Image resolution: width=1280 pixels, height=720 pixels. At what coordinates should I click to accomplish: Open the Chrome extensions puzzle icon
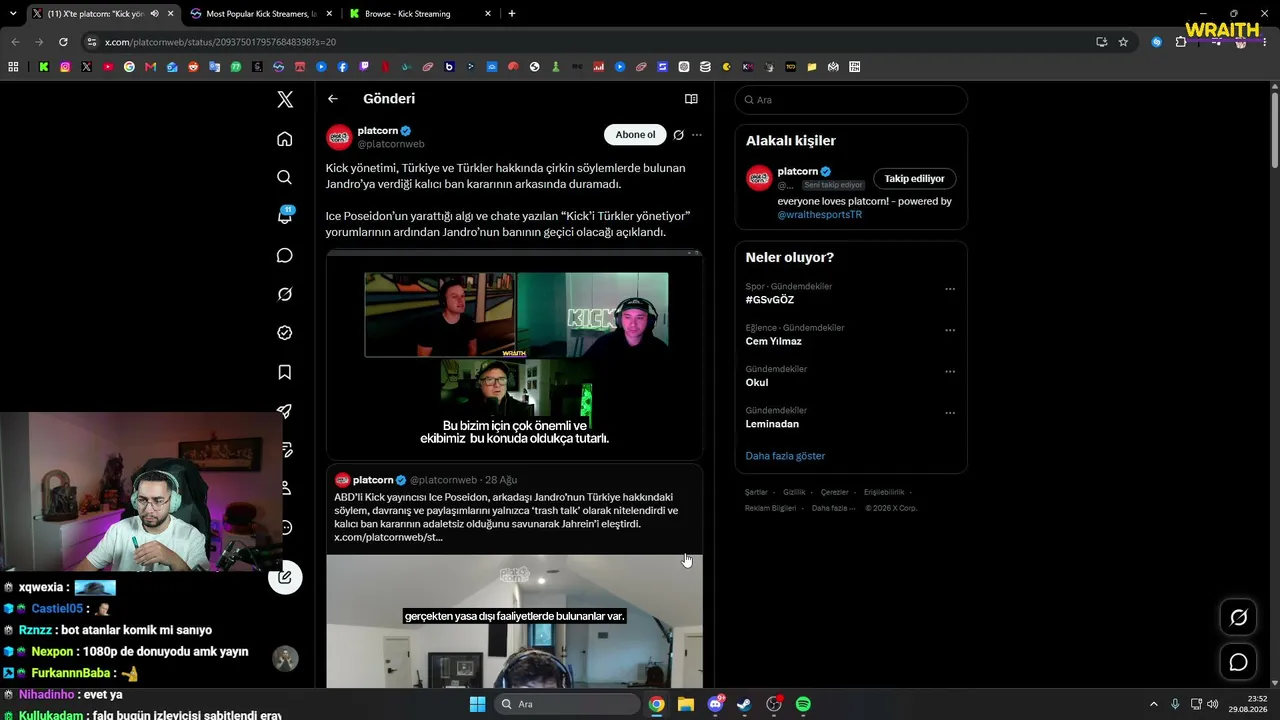1181,42
